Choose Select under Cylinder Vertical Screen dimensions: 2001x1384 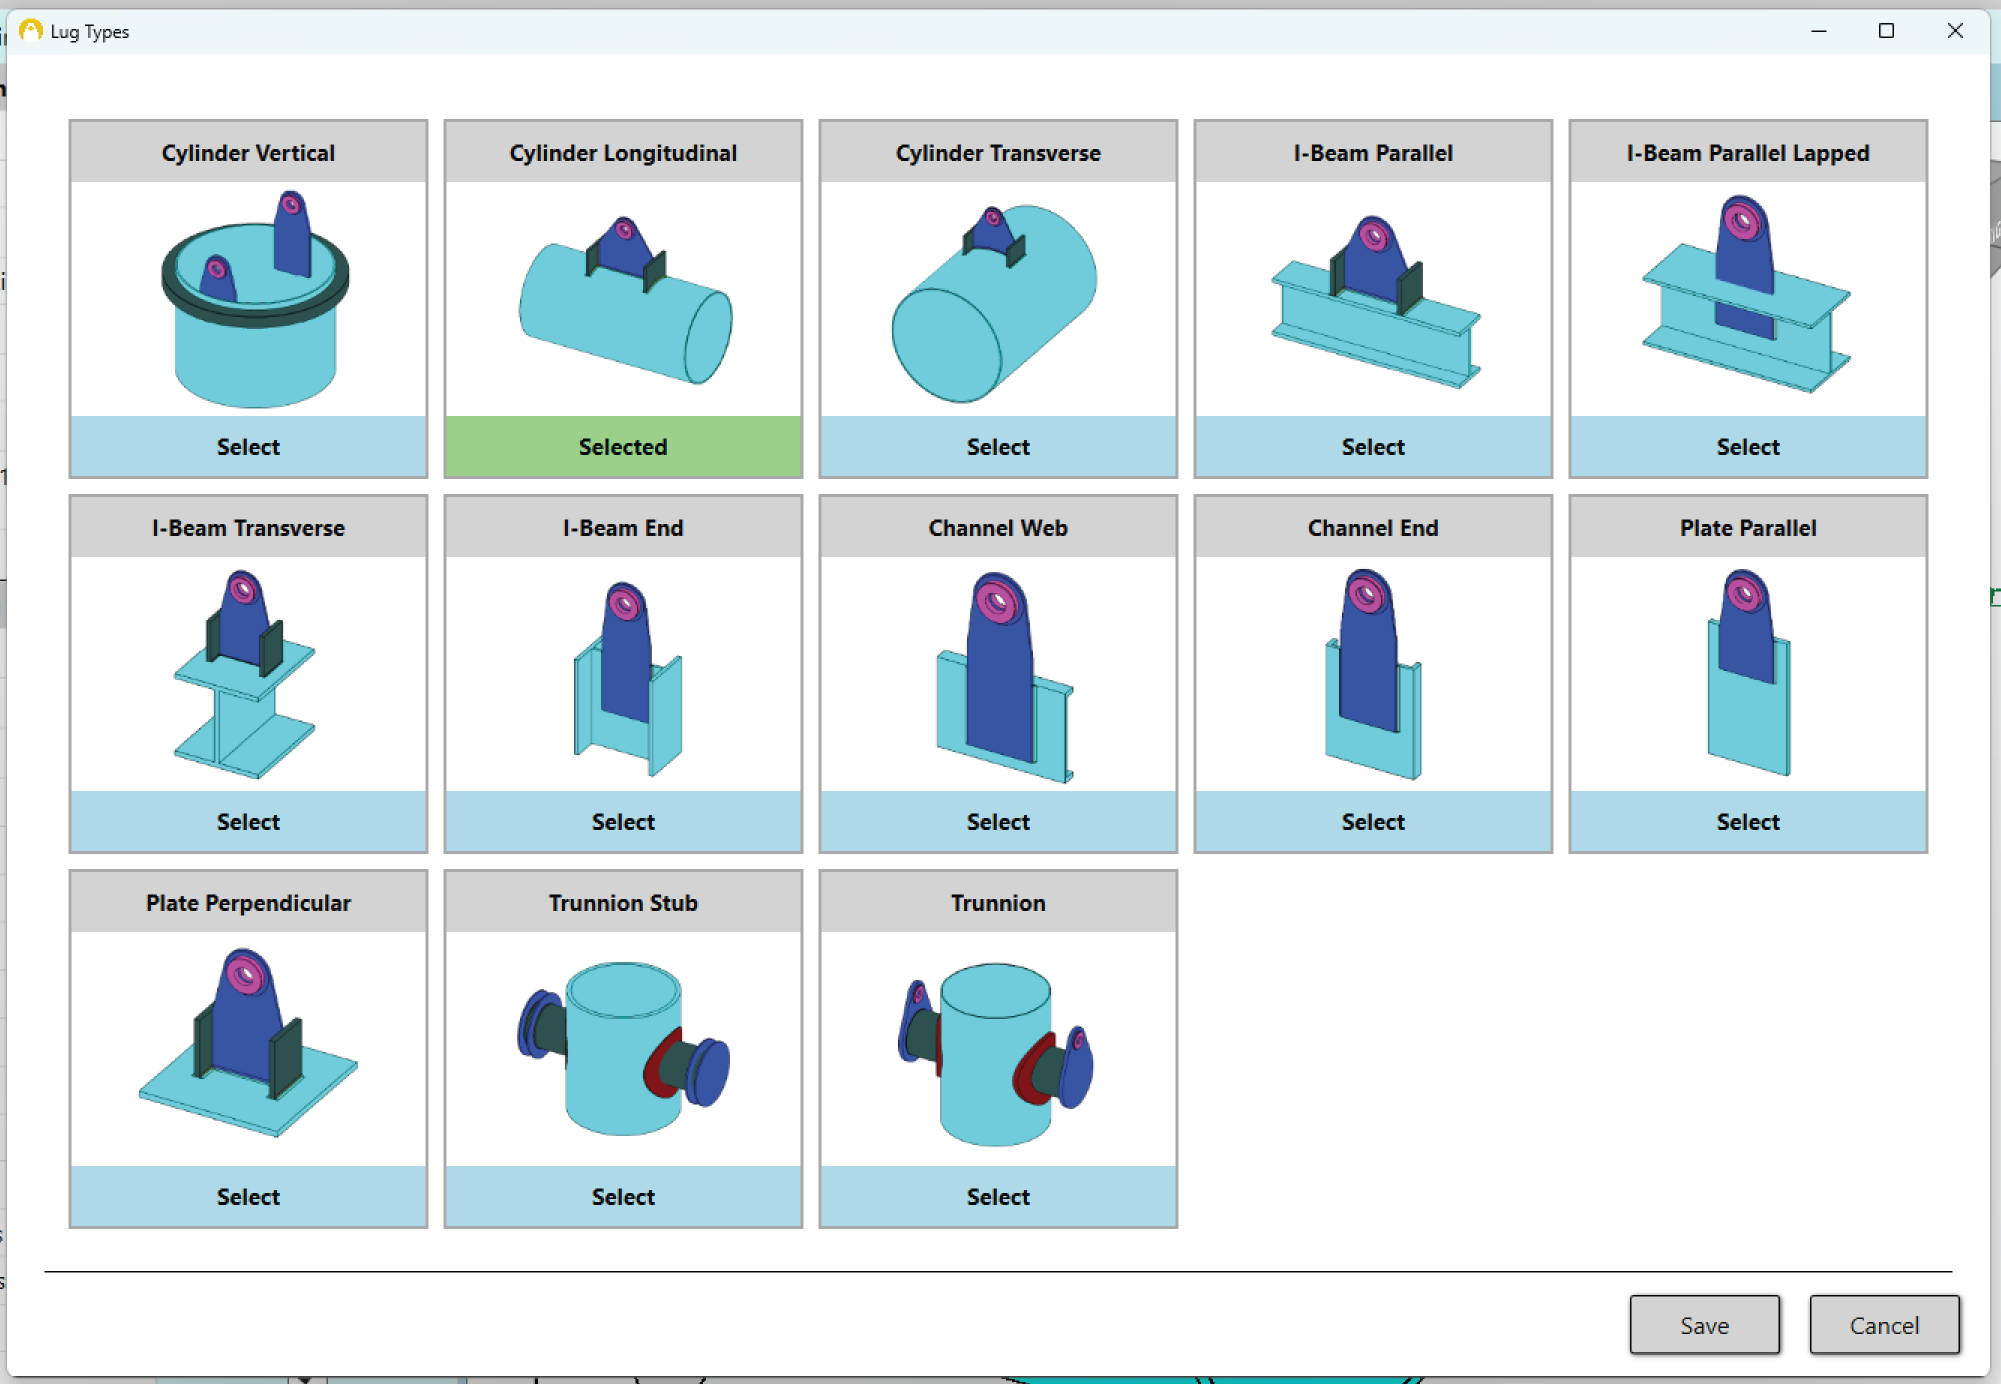pos(248,447)
